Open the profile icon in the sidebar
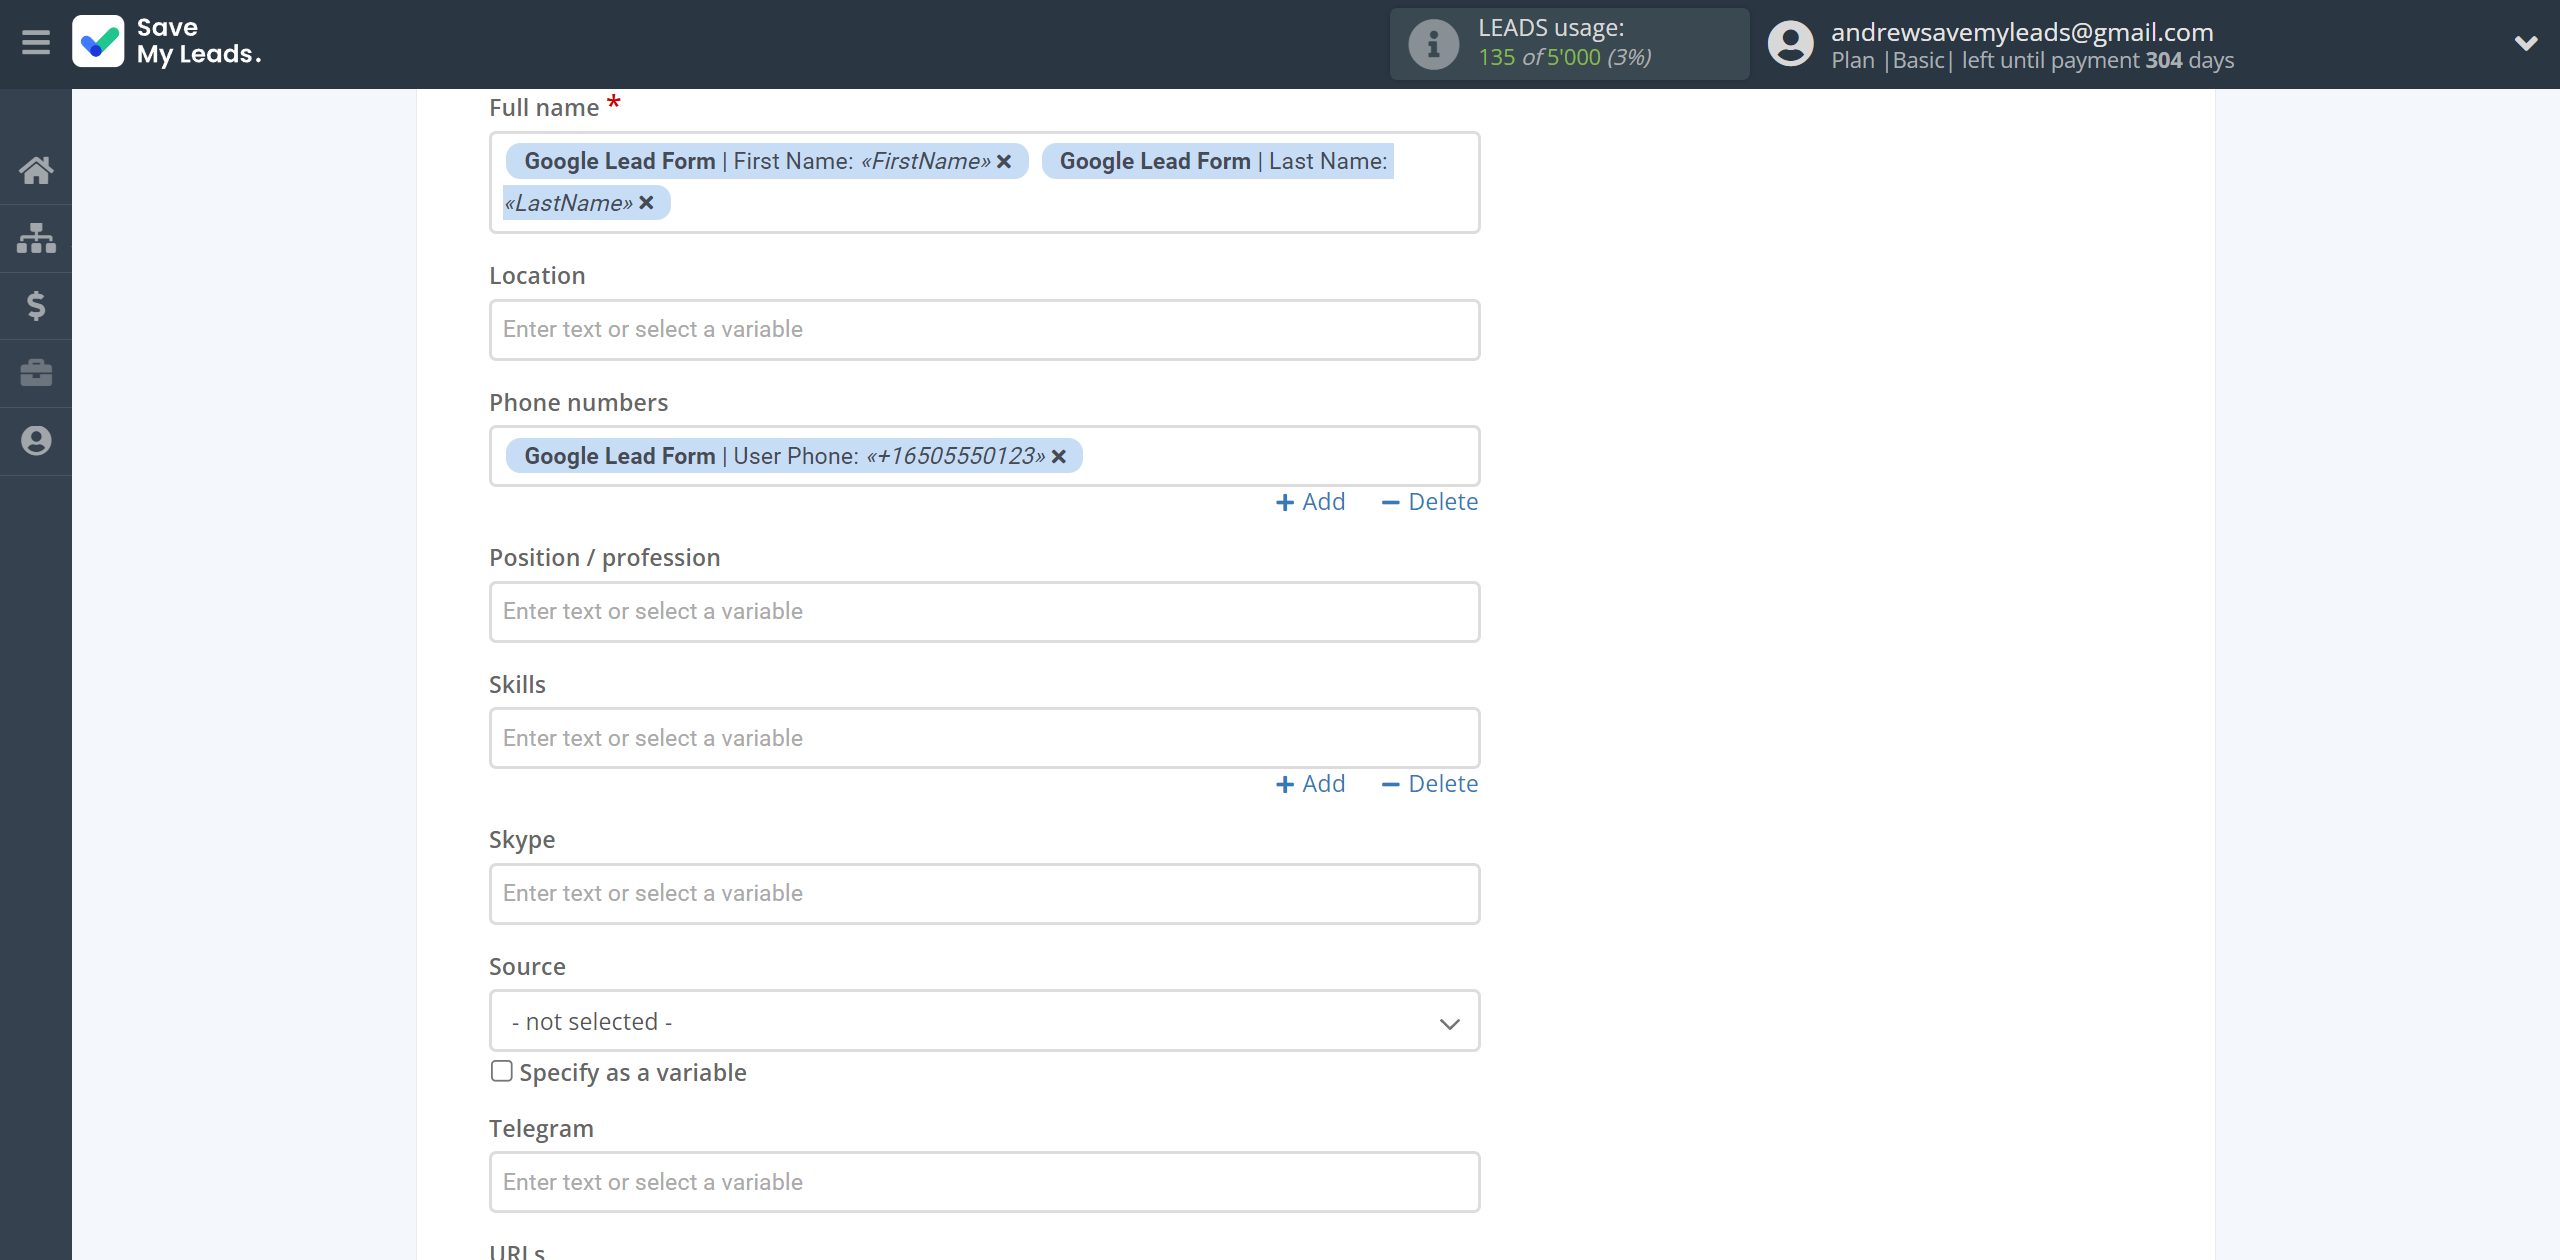The image size is (2560, 1260). coord(36,441)
